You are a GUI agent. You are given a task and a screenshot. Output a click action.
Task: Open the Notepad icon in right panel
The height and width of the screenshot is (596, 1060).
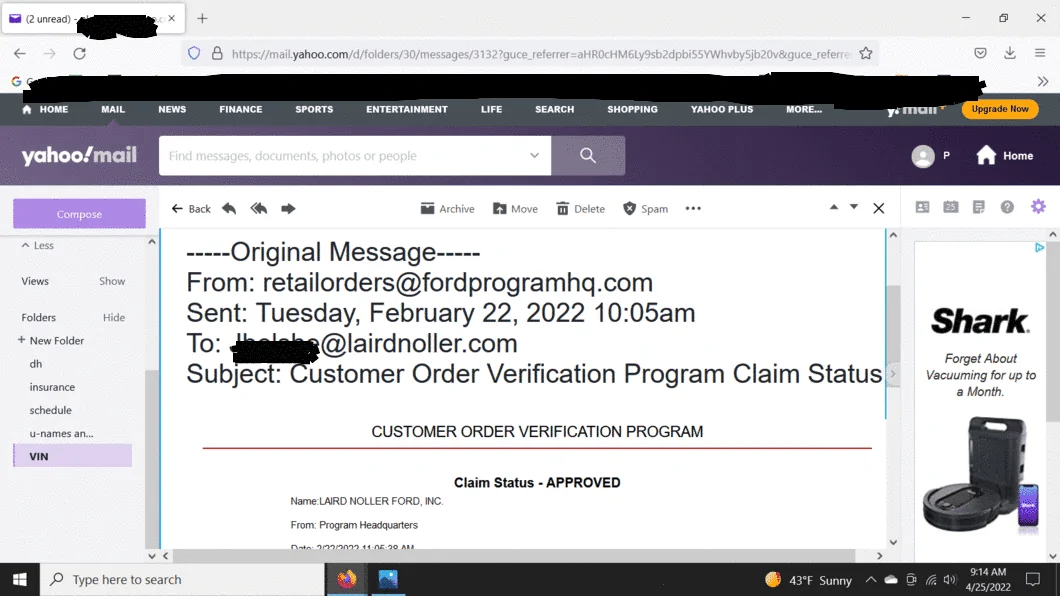point(979,207)
